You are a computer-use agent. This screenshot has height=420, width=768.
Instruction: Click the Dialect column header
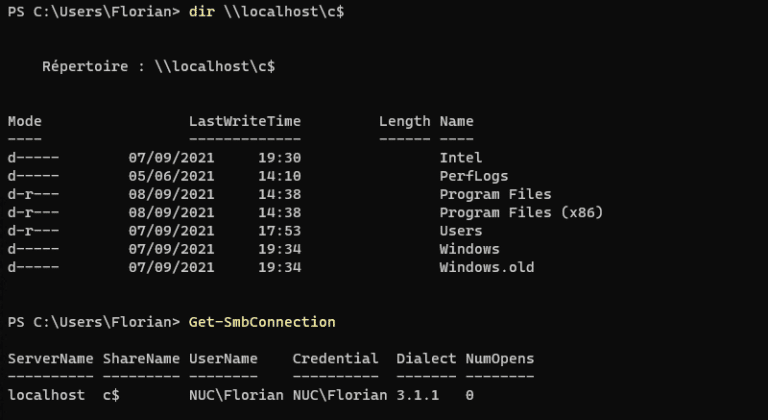[426, 358]
